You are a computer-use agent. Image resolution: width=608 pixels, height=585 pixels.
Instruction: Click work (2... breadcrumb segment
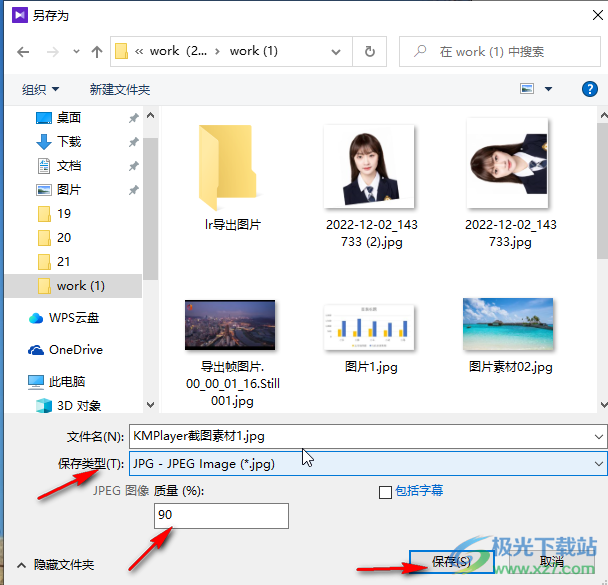tap(178, 51)
